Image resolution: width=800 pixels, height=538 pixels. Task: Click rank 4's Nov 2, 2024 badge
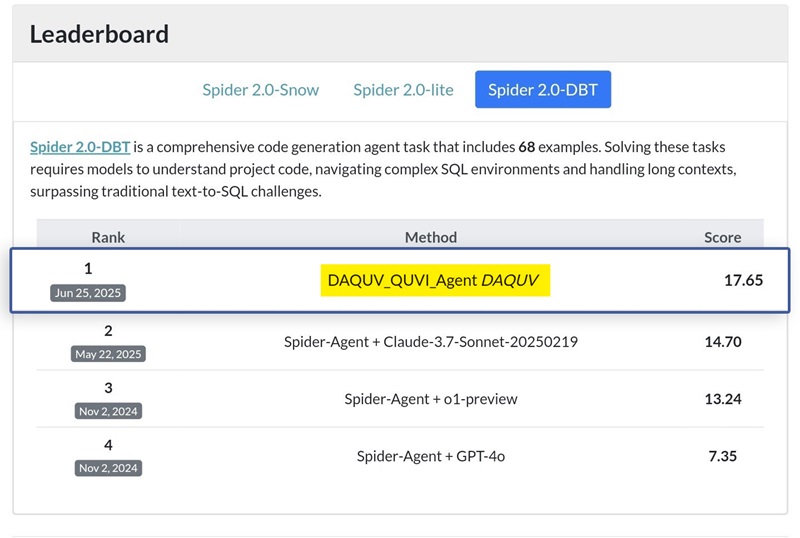click(x=108, y=468)
